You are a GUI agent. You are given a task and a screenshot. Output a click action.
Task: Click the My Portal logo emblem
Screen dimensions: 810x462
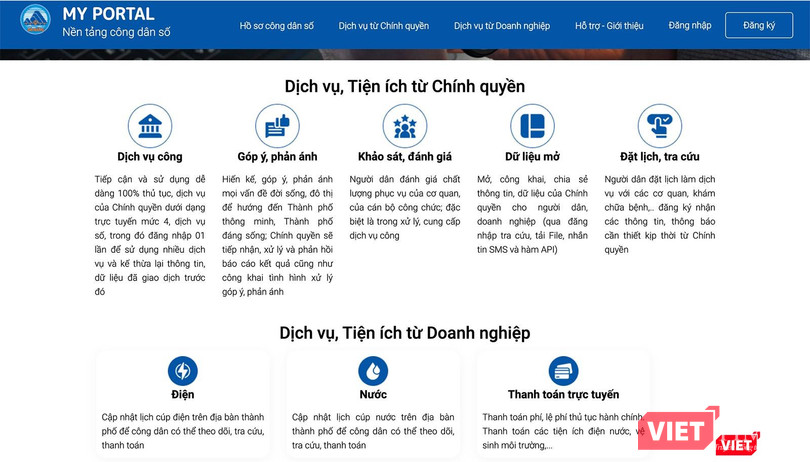point(35,20)
